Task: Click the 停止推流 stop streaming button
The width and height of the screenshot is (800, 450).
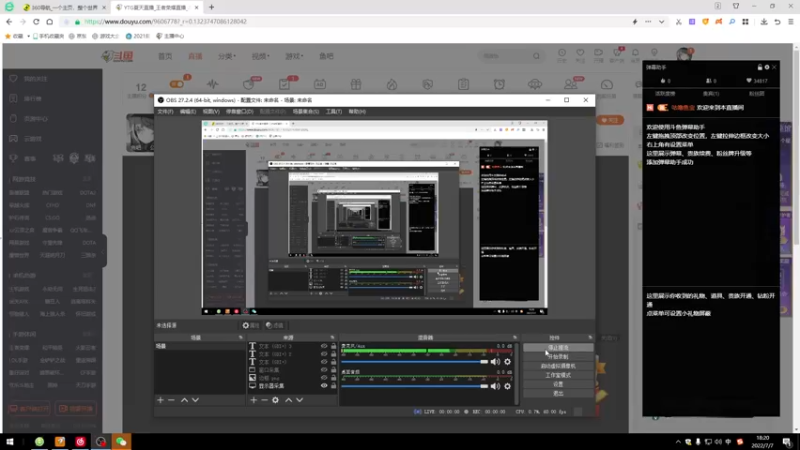Action: (558, 347)
